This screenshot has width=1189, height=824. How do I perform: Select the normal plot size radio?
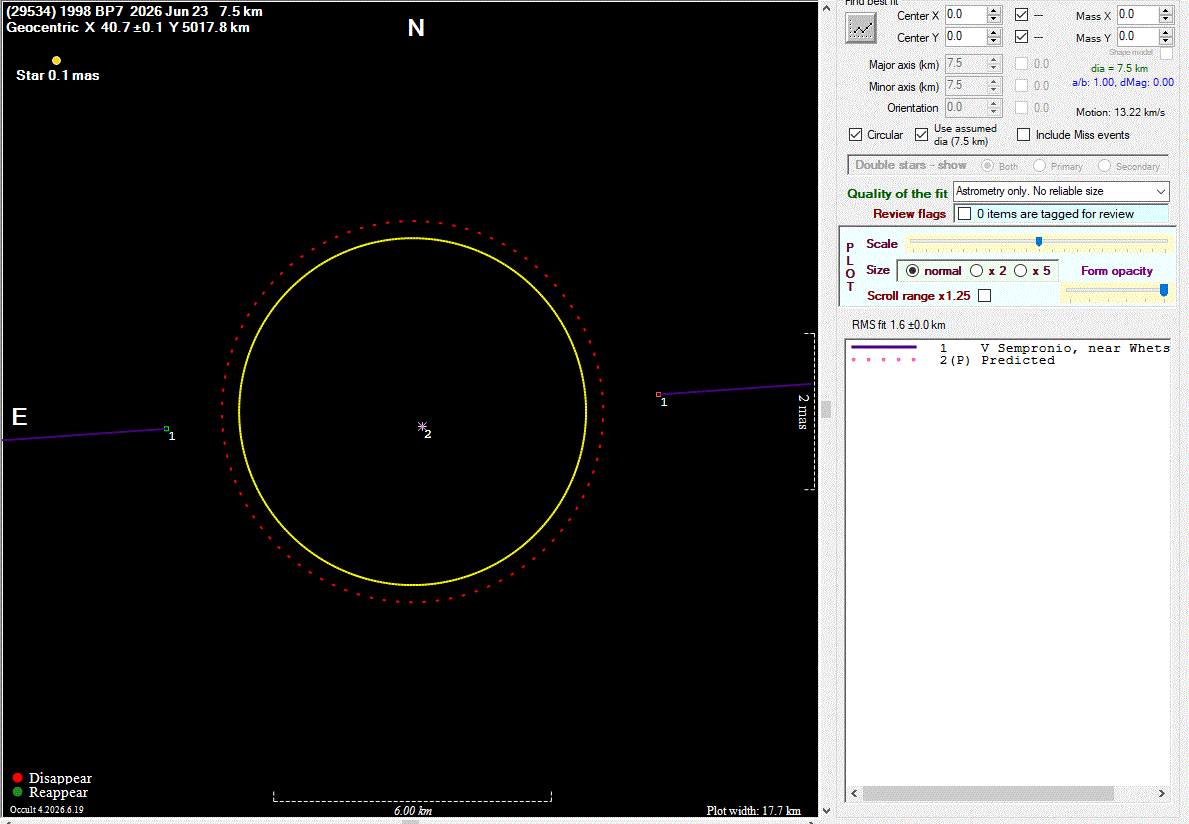click(912, 271)
